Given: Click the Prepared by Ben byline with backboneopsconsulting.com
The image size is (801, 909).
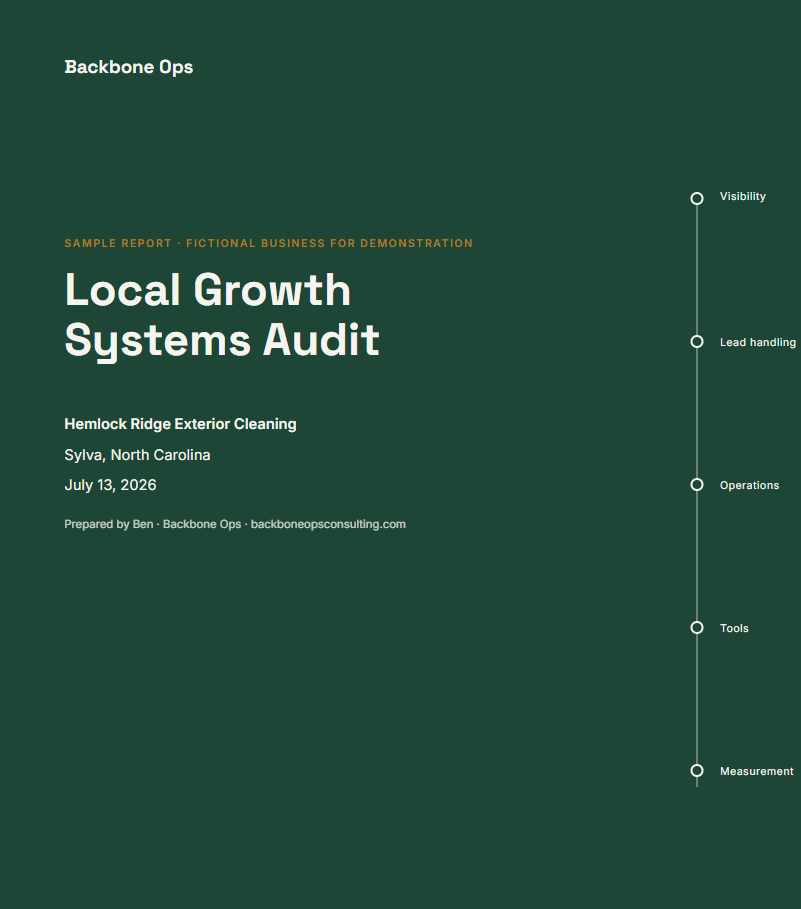Looking at the screenshot, I should (235, 524).
